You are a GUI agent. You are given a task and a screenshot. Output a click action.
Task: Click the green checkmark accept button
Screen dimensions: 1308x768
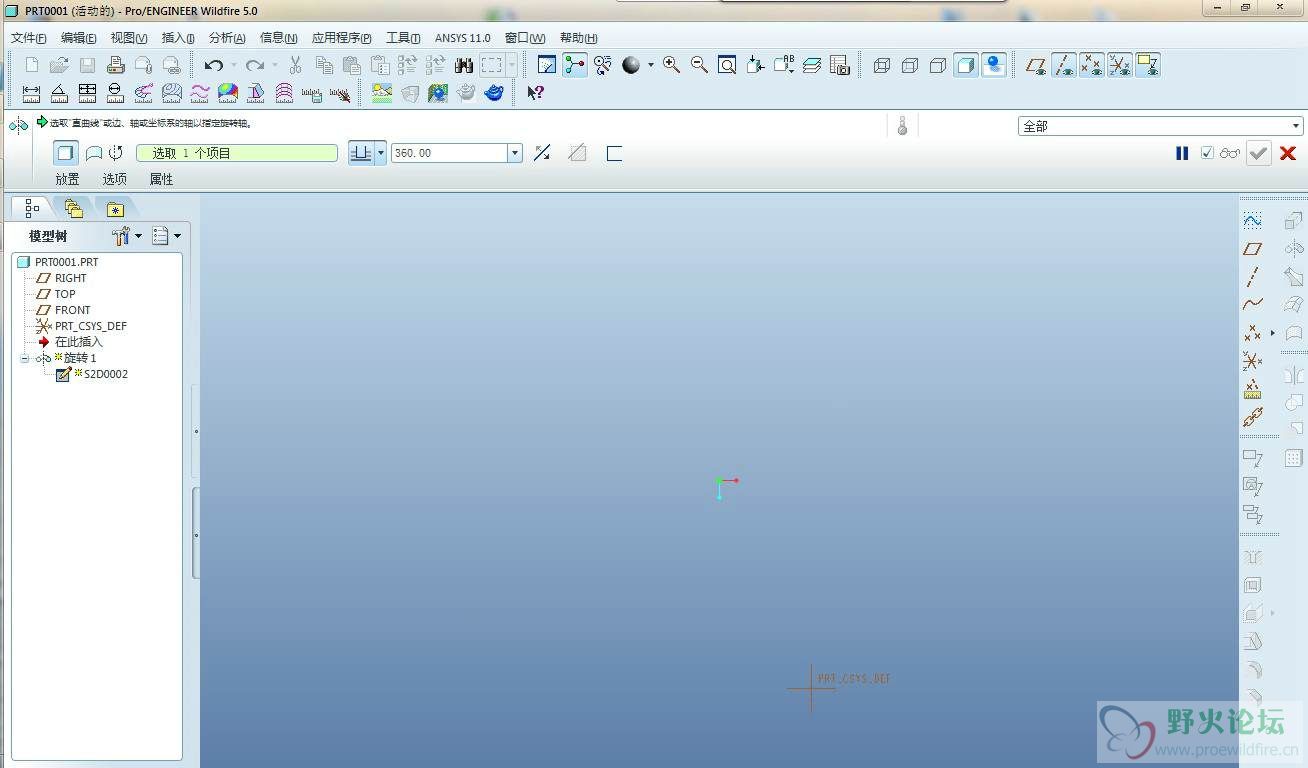(1258, 153)
